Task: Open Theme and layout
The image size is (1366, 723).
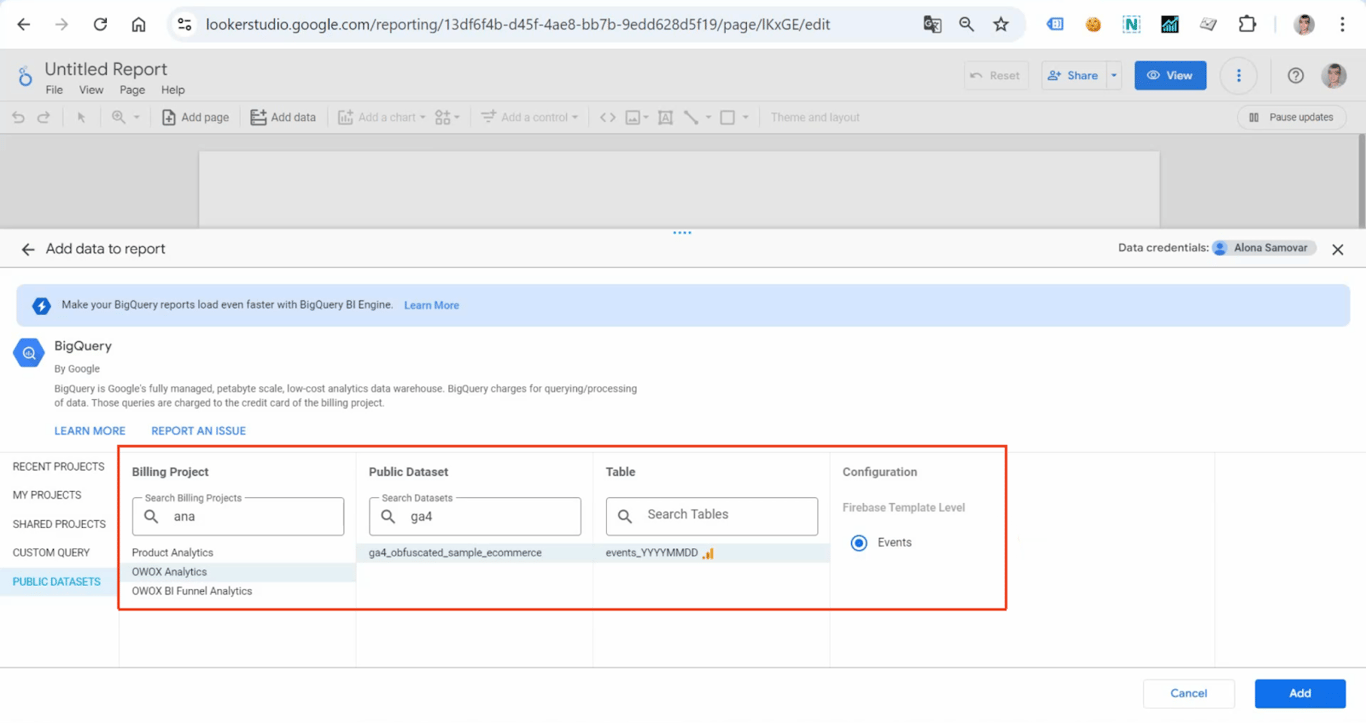Action: pos(815,117)
